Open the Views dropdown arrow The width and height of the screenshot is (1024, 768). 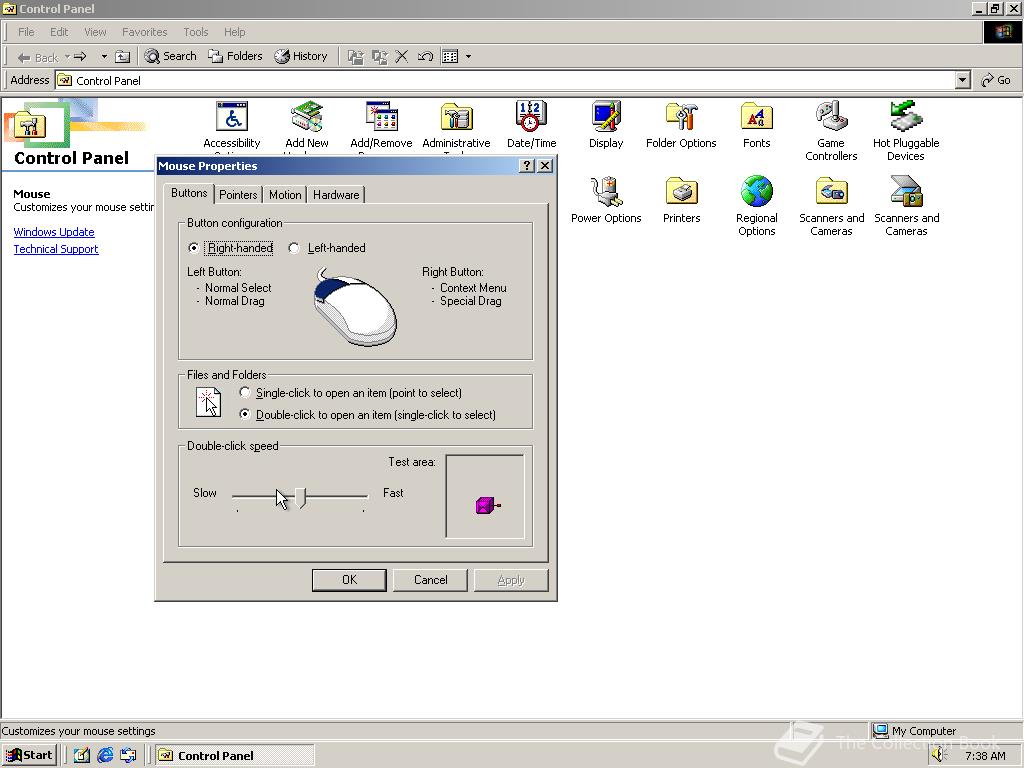468,57
